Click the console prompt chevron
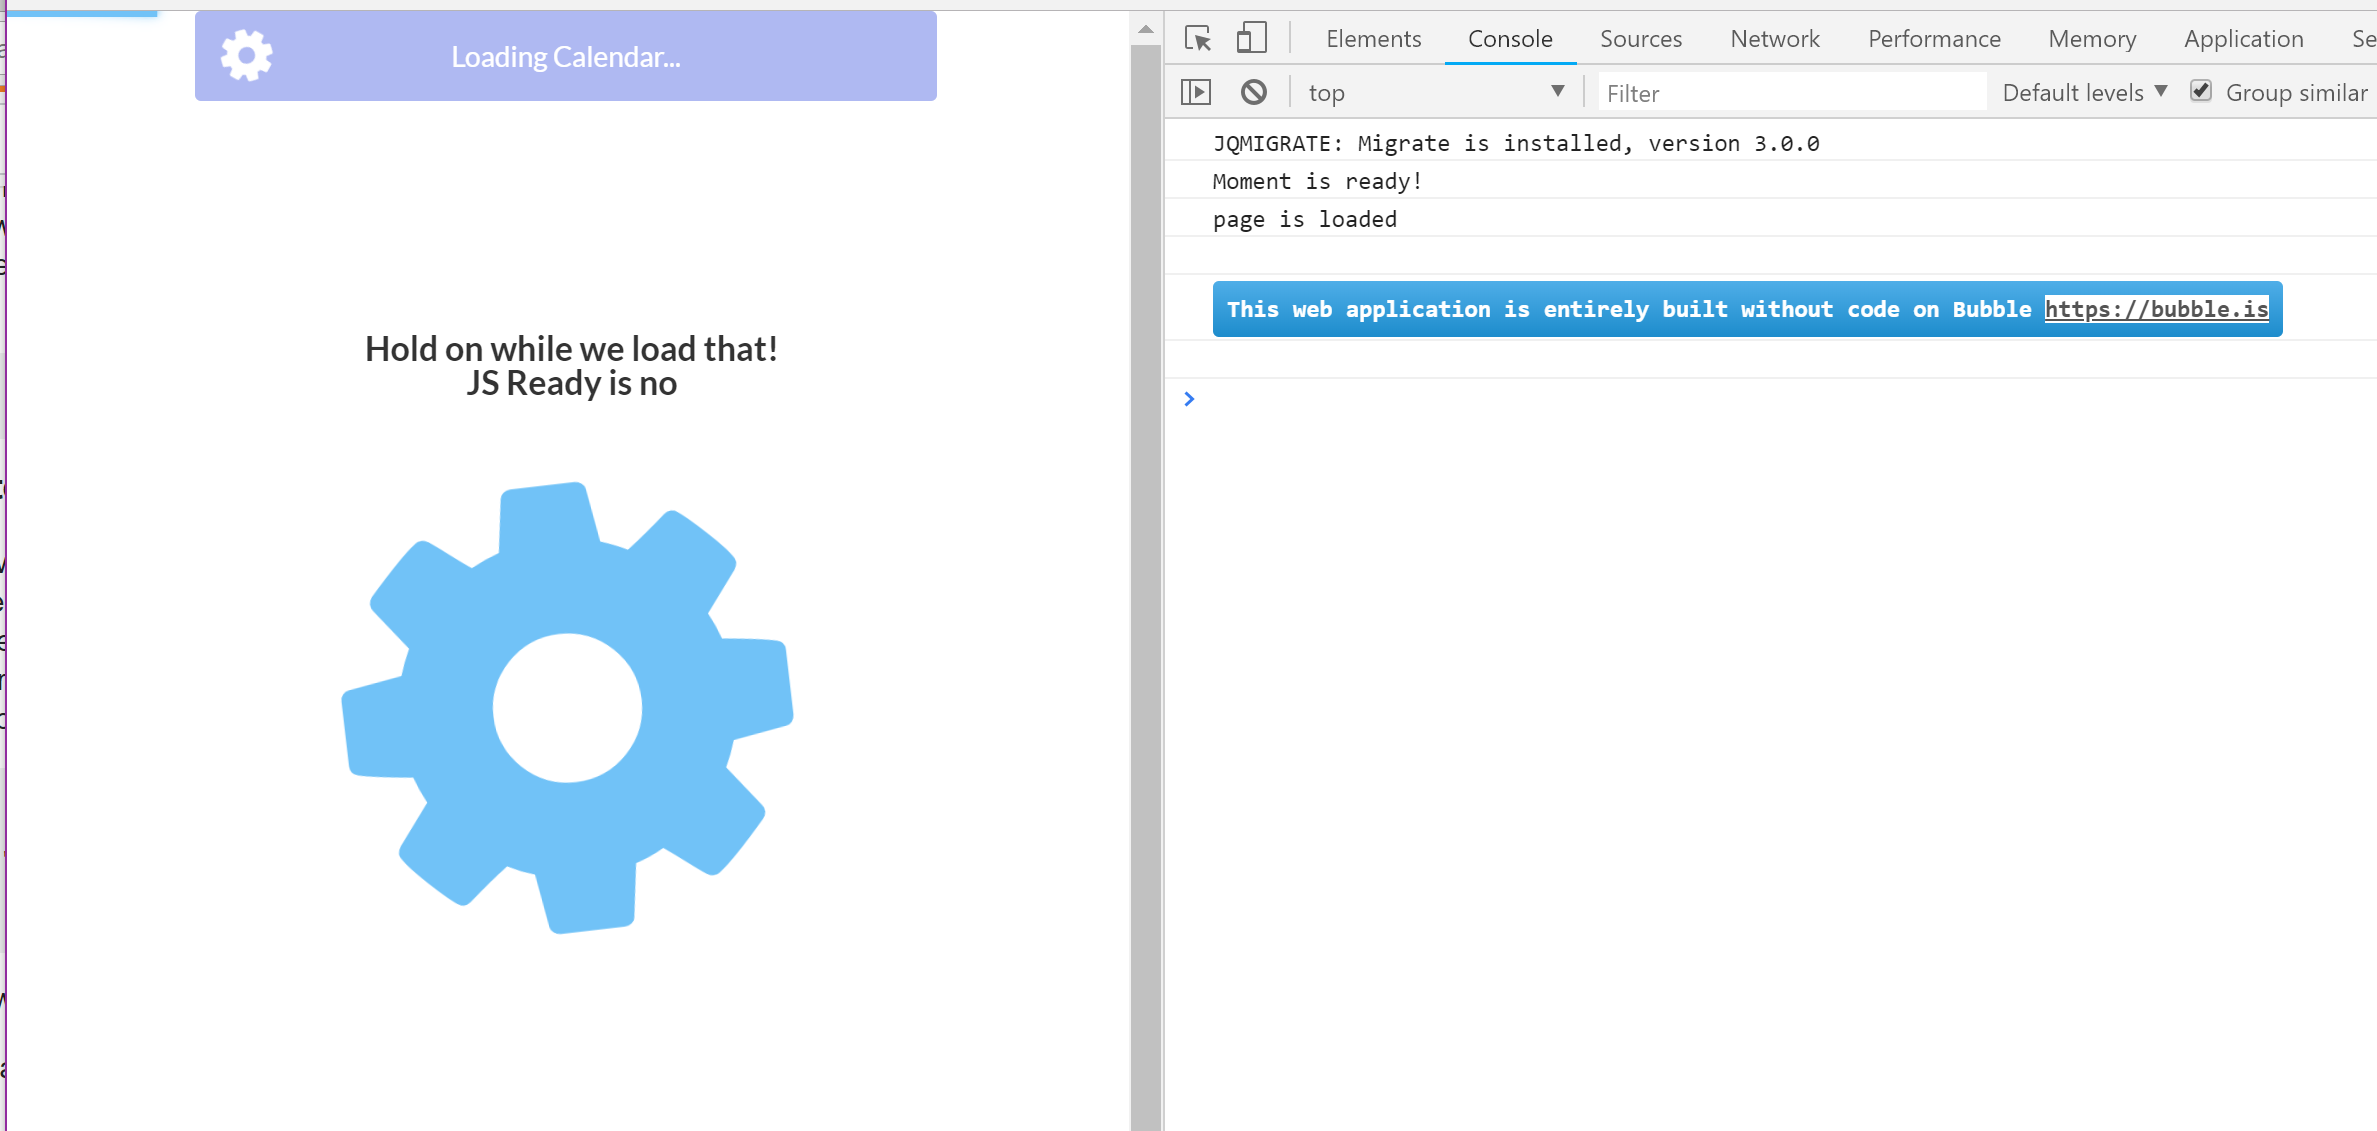This screenshot has width=2377, height=1131. (1189, 399)
